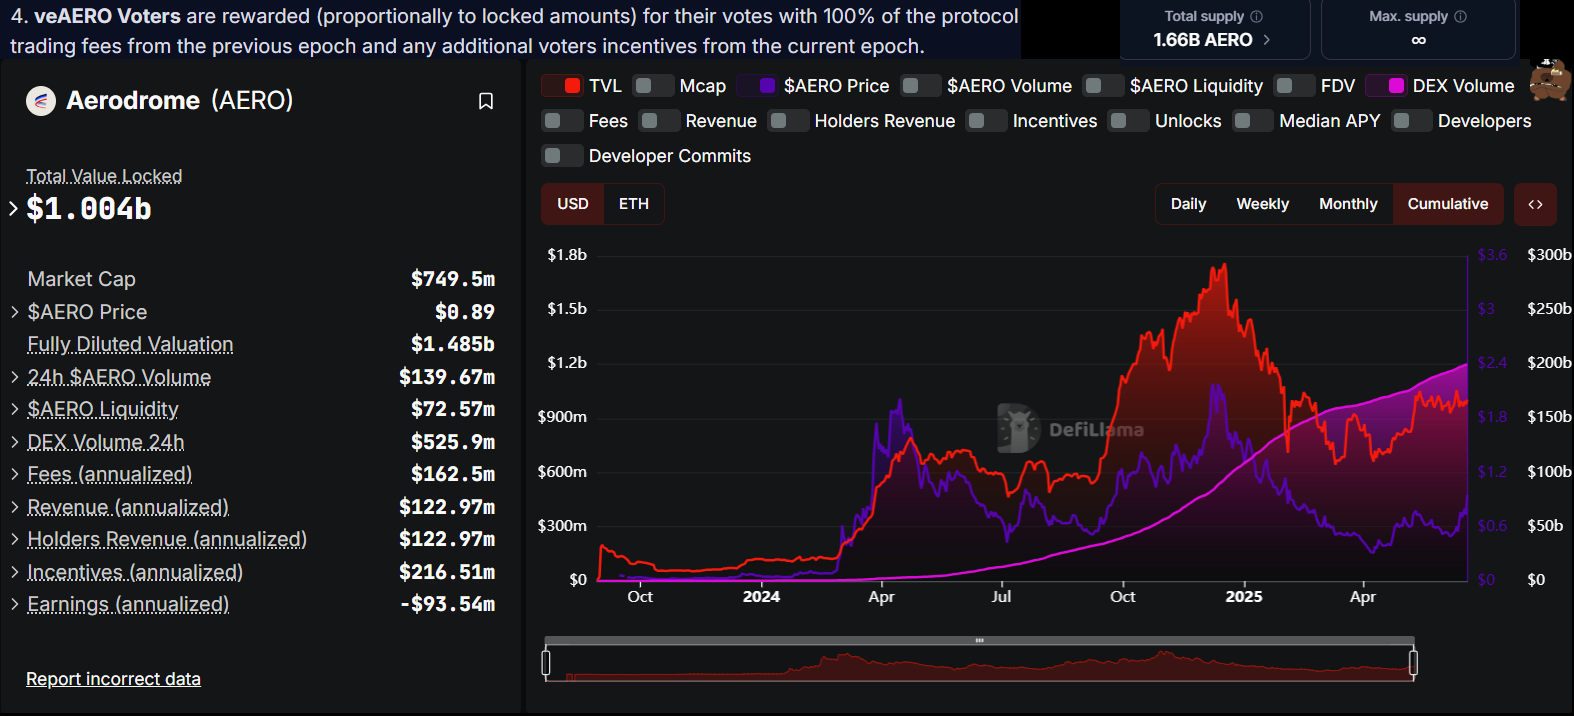Image resolution: width=1574 pixels, height=716 pixels.
Task: Expand the Earnings (annualized) row
Action: click(15, 604)
